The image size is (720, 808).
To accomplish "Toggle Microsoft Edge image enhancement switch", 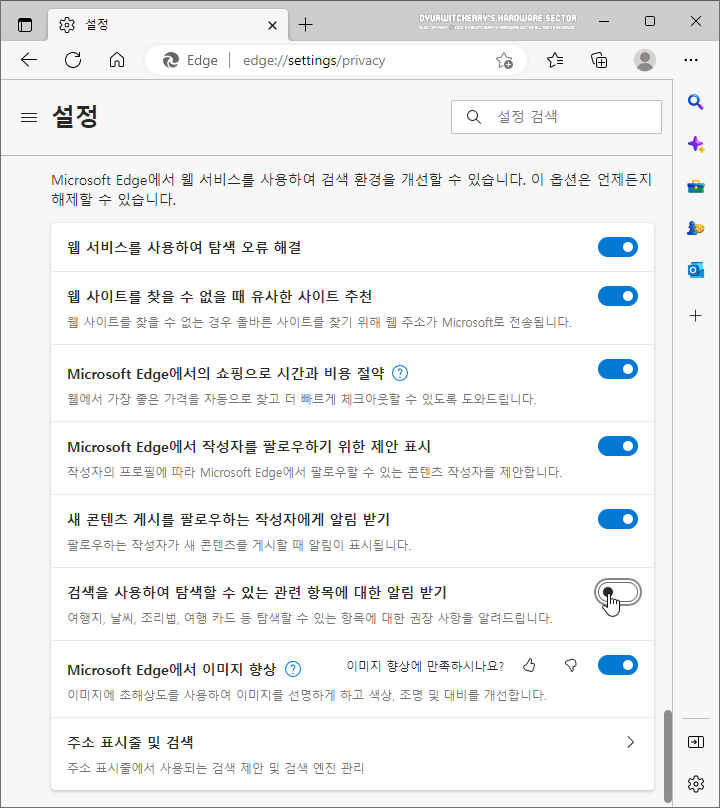I will click(x=618, y=665).
